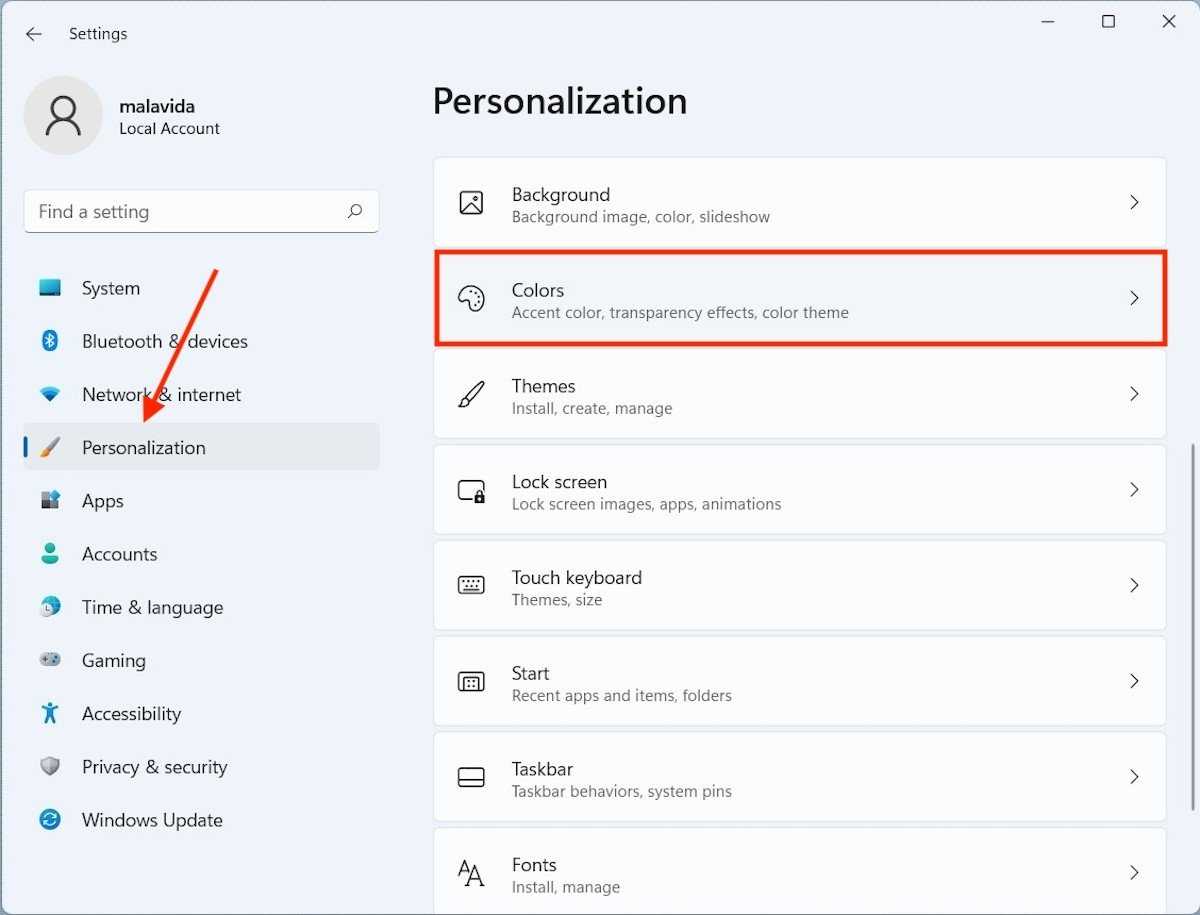Open the System category in sidebar

(x=110, y=288)
